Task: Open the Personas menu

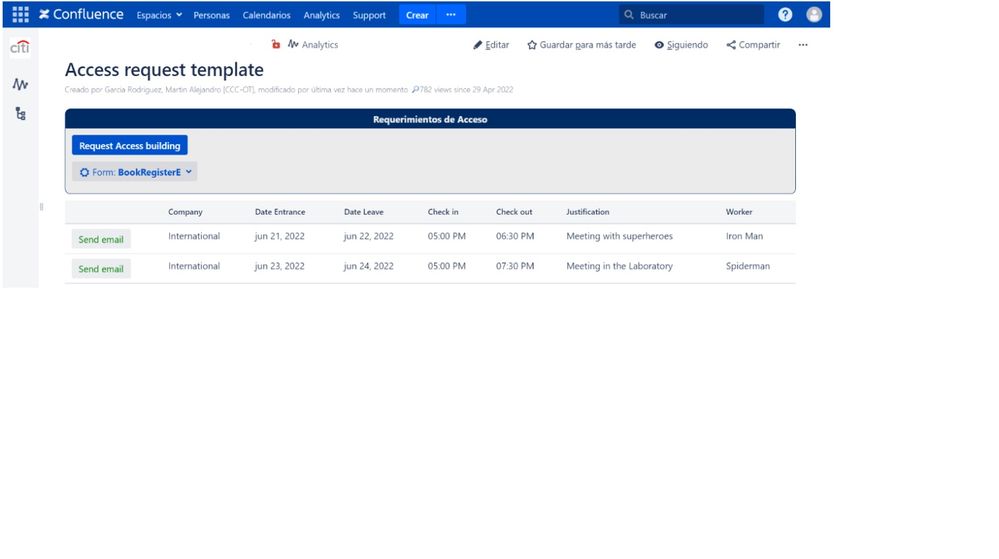Action: pos(212,15)
